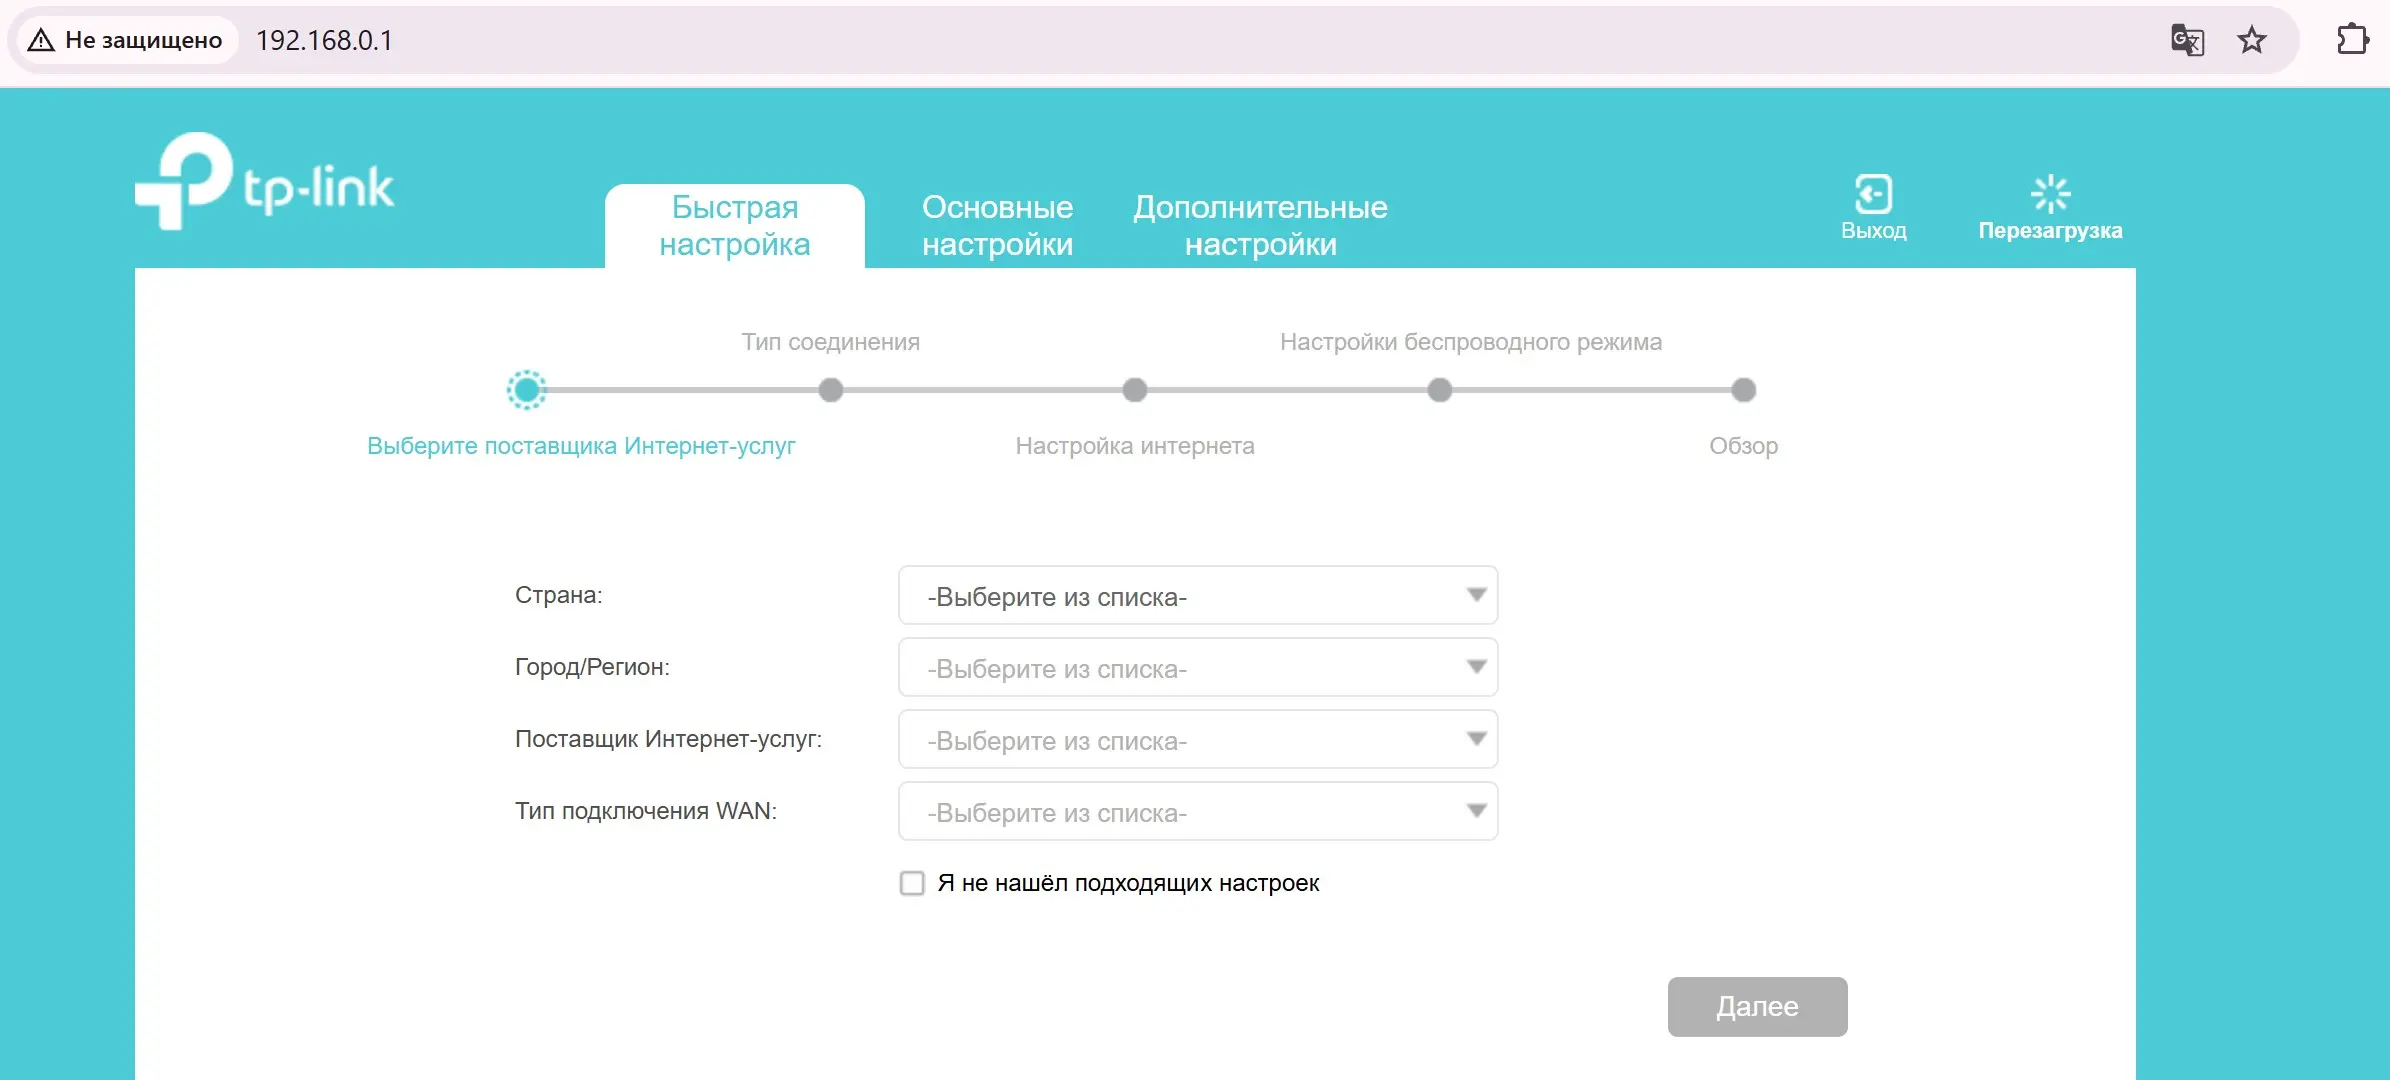
Task: Expand the Город/Регион dropdown
Action: [x=1197, y=668]
